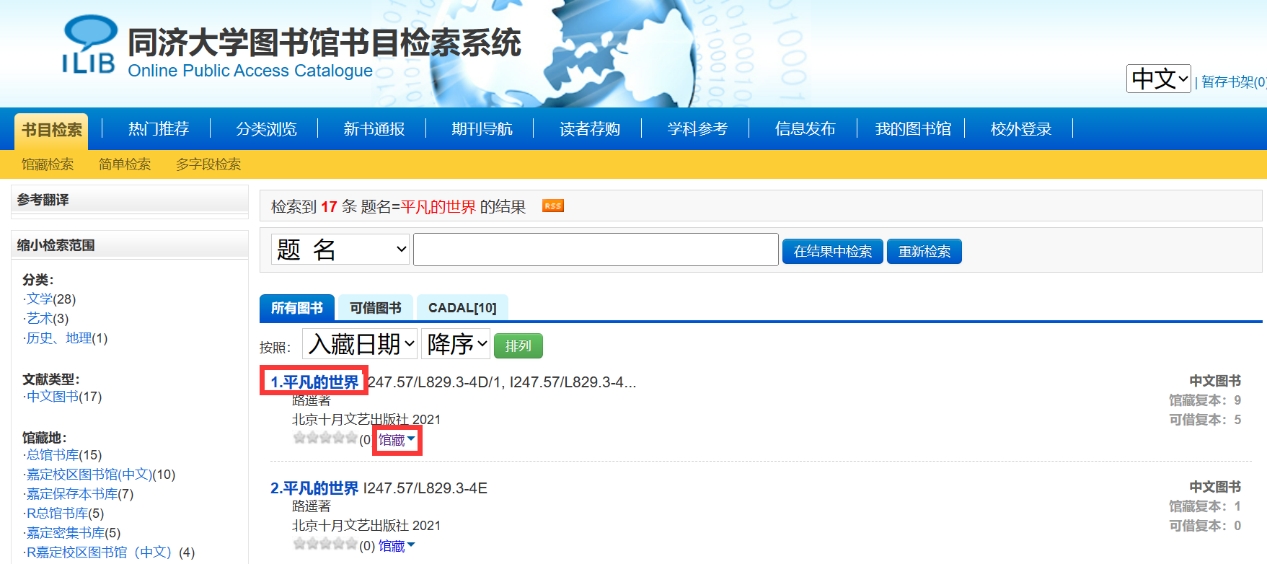Click the 同济大学图书馆书目检索系统 site title

coord(324,44)
